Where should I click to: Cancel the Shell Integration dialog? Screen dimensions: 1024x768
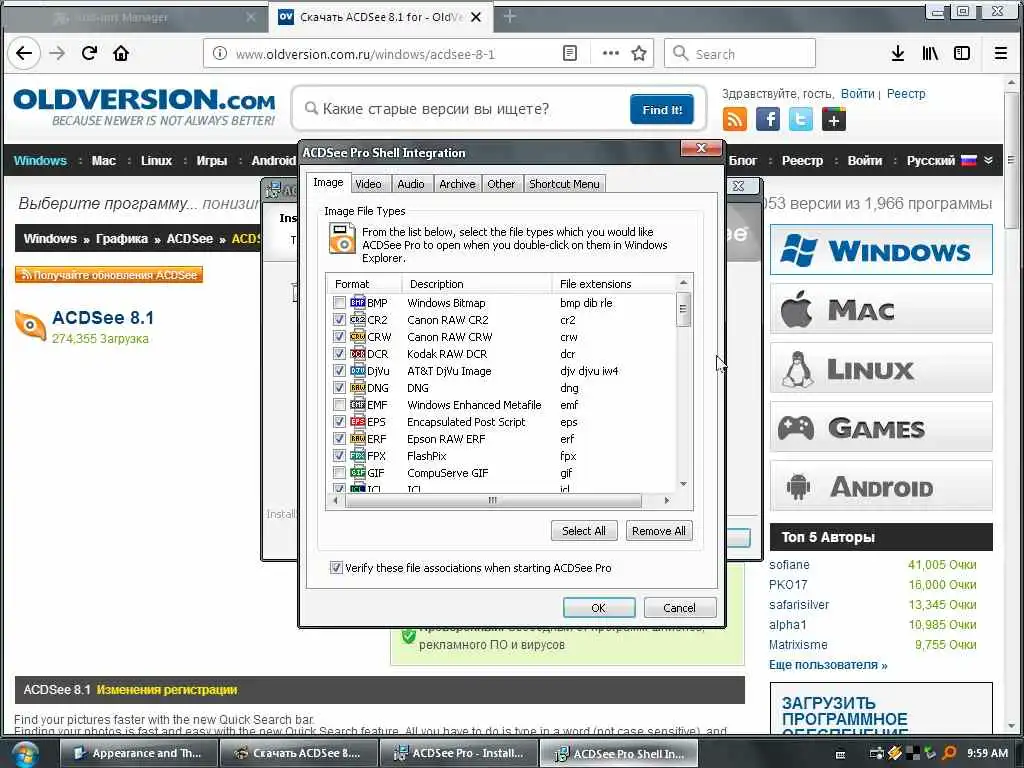coord(679,608)
